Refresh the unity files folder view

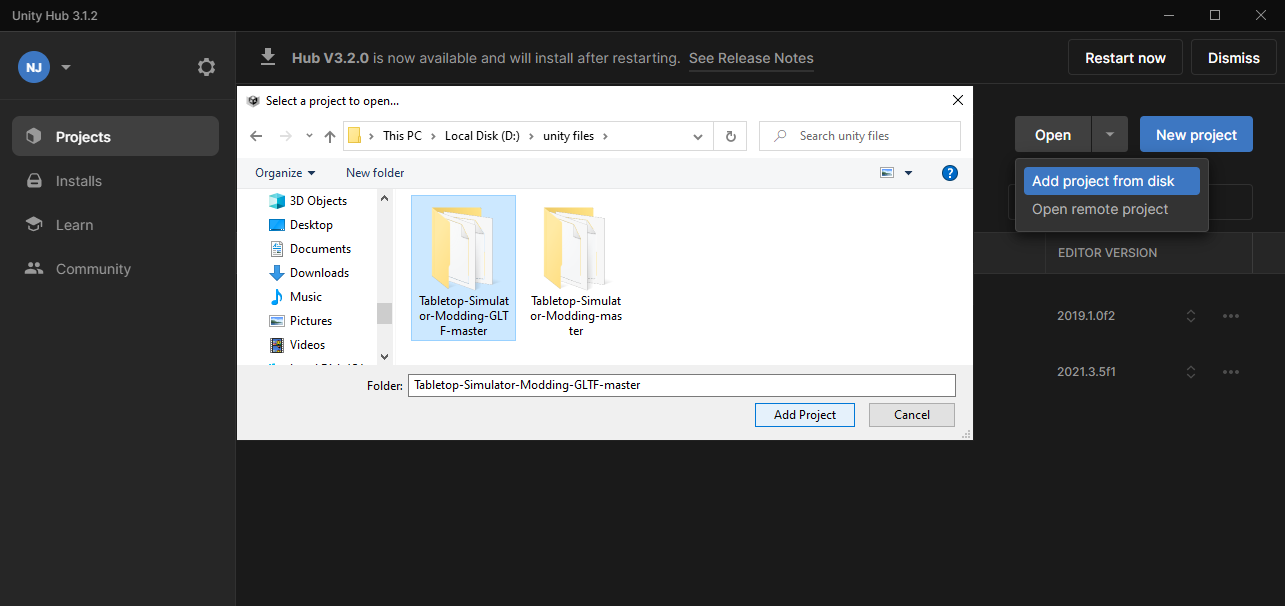click(x=730, y=135)
